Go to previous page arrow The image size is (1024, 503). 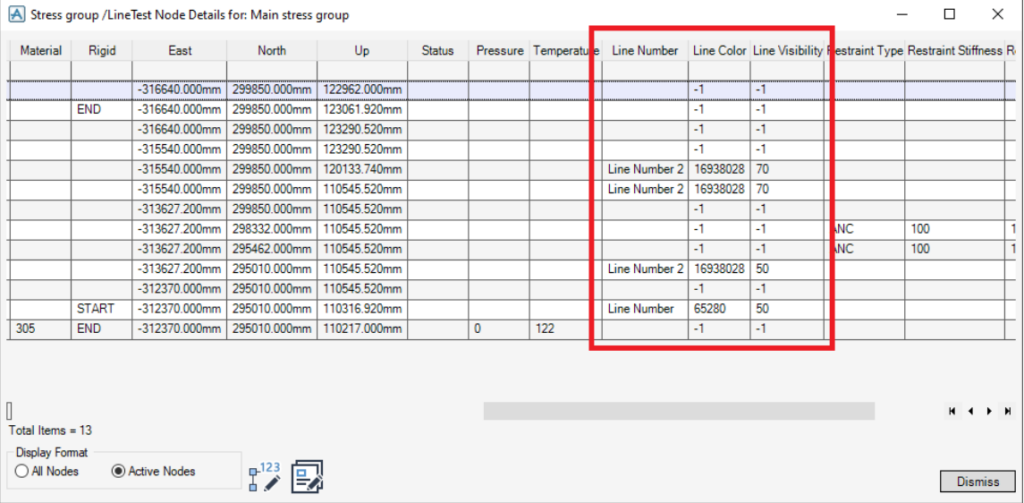(970, 411)
